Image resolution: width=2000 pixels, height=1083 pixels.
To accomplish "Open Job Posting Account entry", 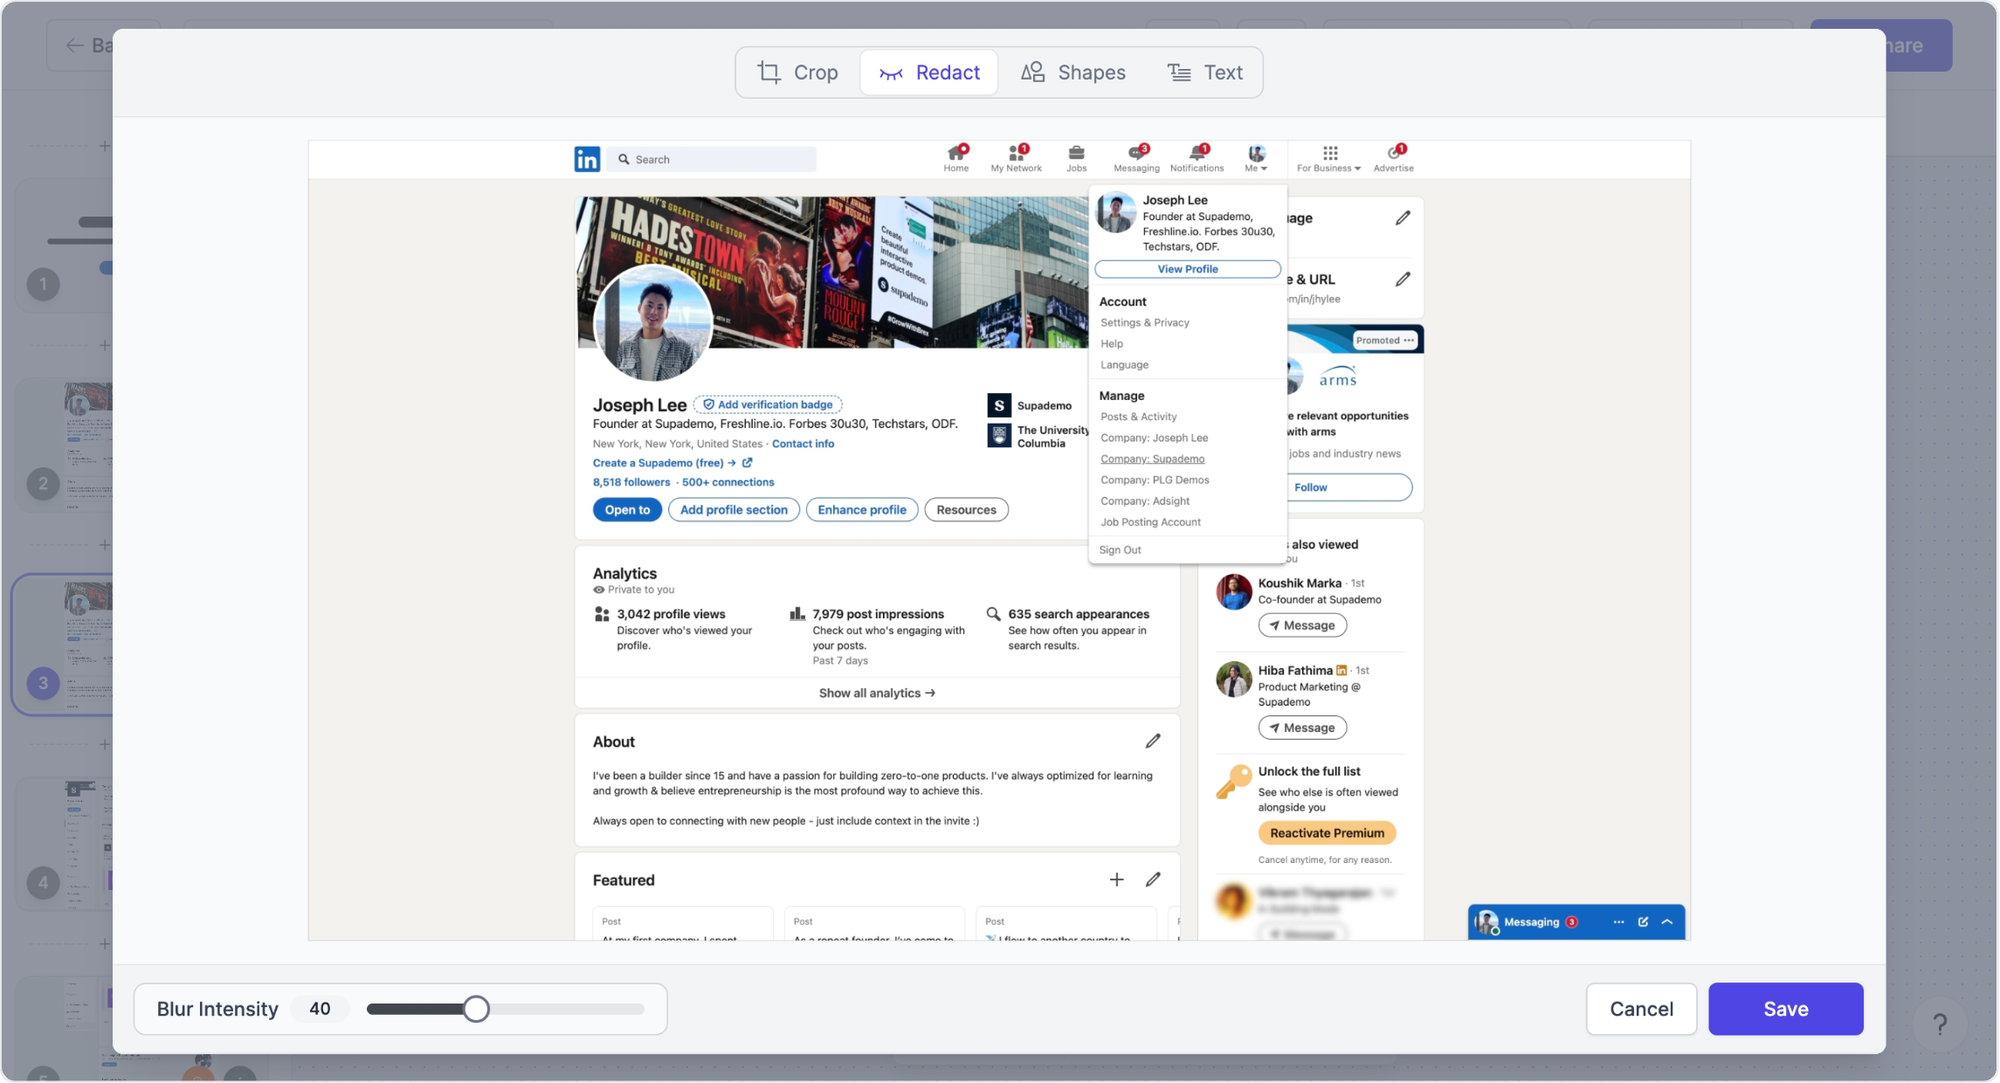I will click(x=1150, y=522).
